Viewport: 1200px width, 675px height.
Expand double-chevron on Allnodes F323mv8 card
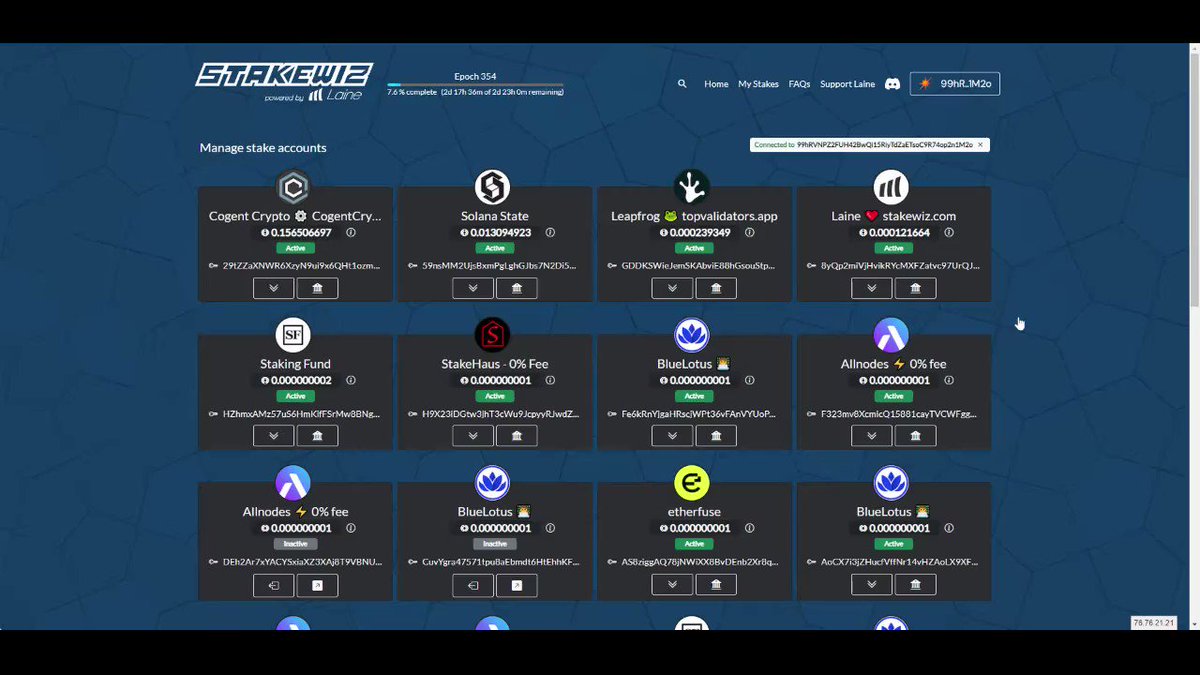[x=871, y=436]
